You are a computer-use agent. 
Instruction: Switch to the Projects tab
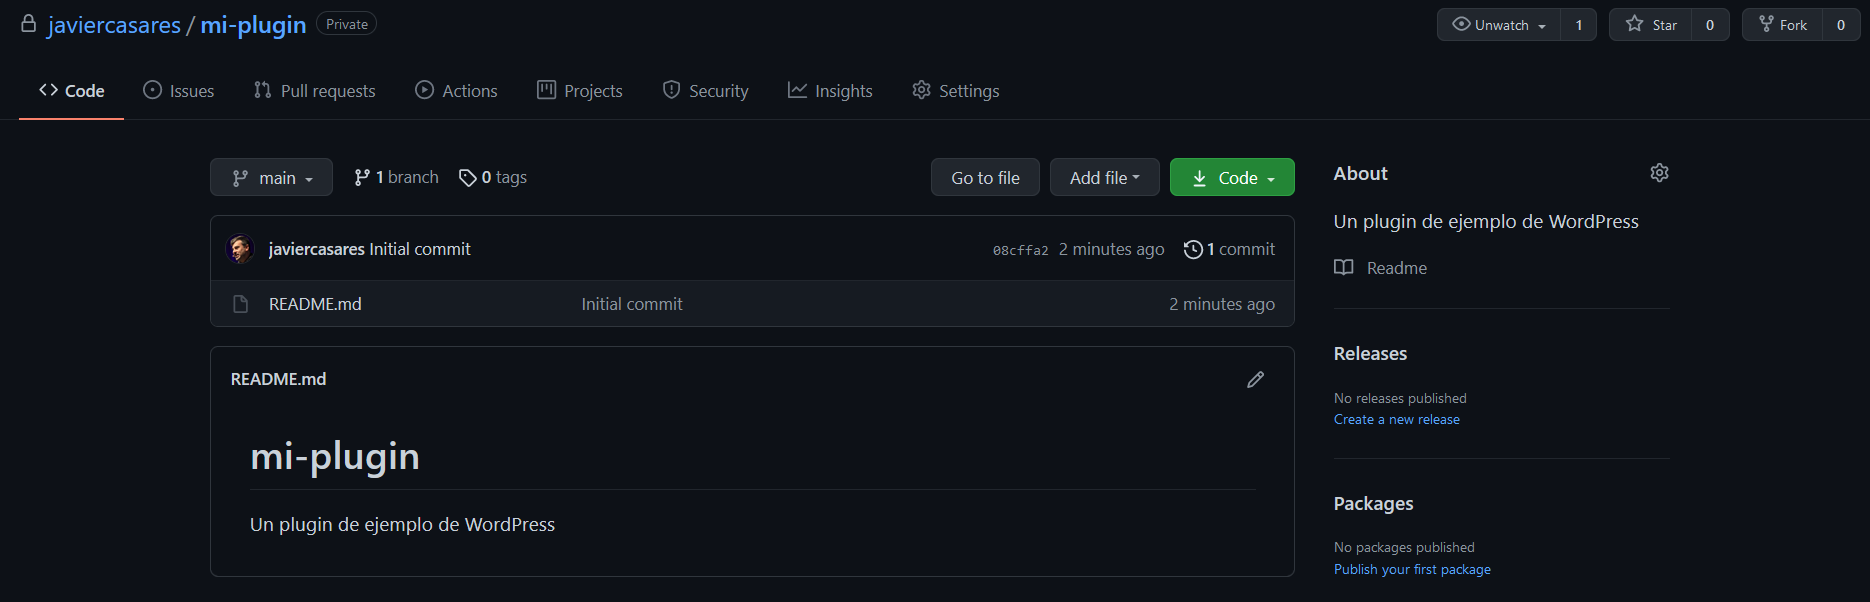[580, 91]
